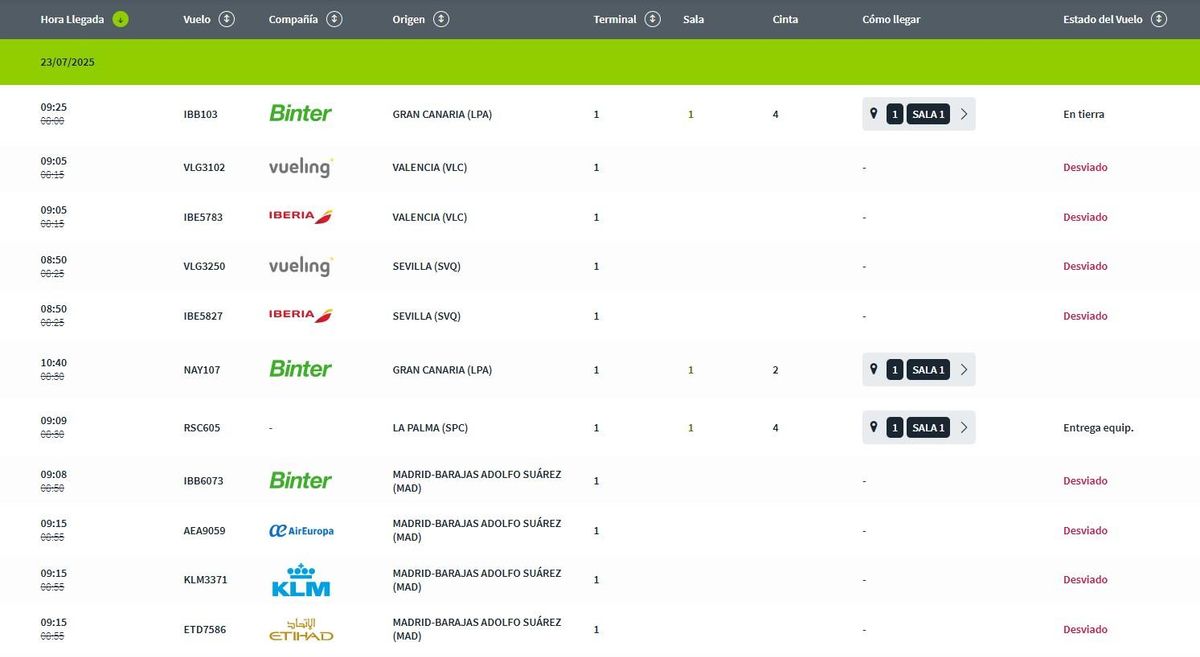Click arrival time 10:40 for NAY107
This screenshot has height=657, width=1200.
[x=54, y=363]
